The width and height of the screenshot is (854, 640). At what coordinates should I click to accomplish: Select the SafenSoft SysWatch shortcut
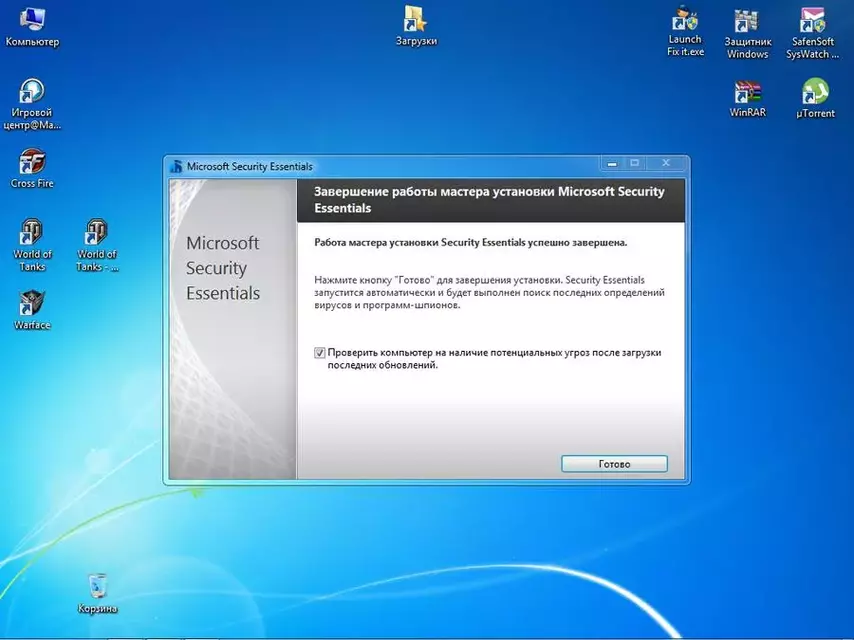(813, 33)
